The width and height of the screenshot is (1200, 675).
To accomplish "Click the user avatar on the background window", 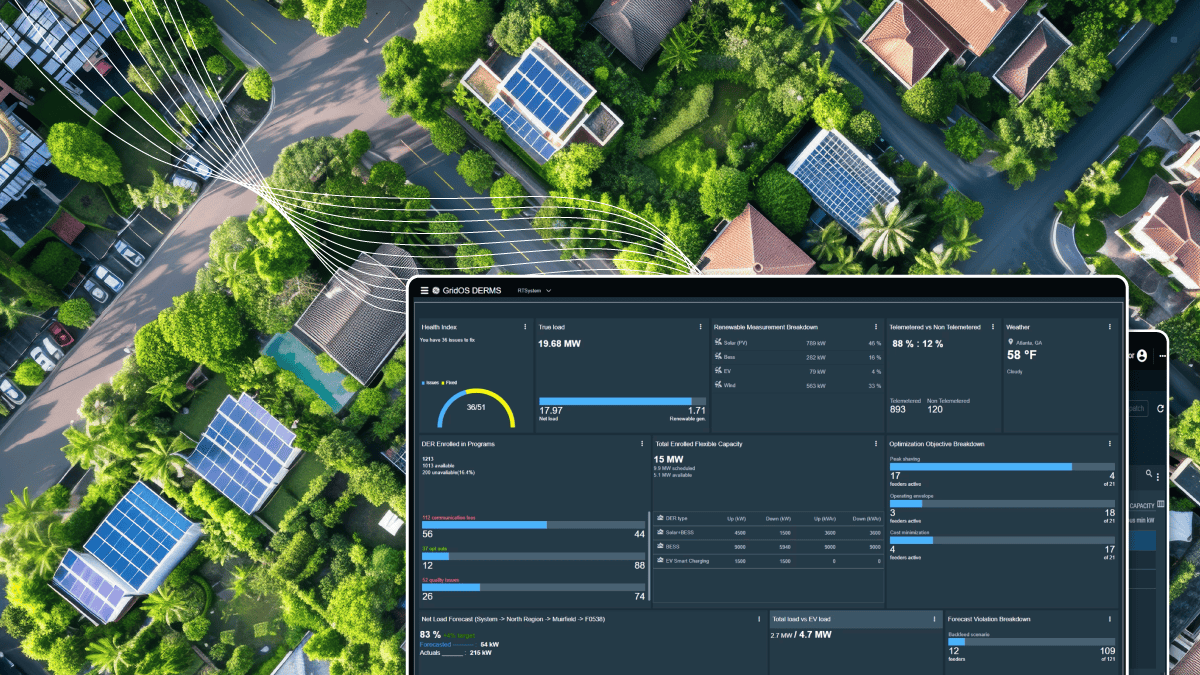I will click(1142, 356).
